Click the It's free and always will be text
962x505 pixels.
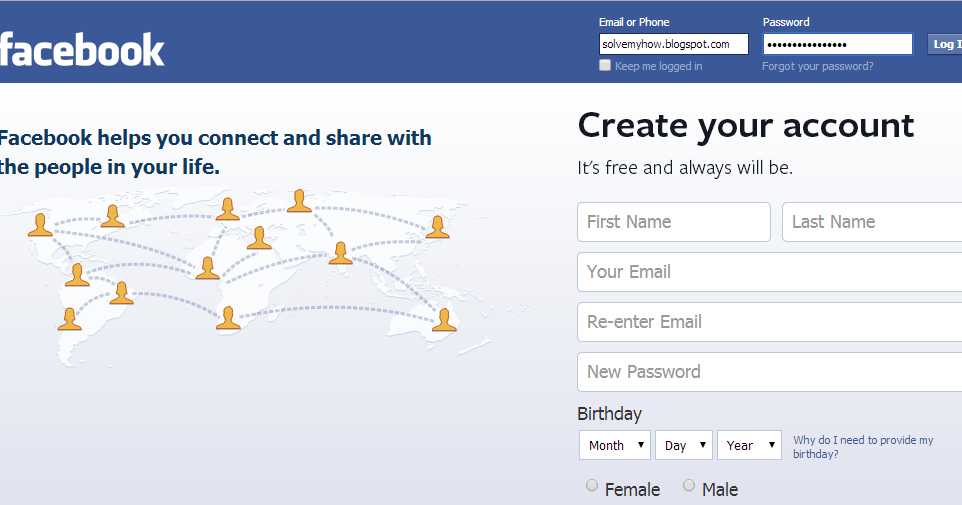click(685, 168)
